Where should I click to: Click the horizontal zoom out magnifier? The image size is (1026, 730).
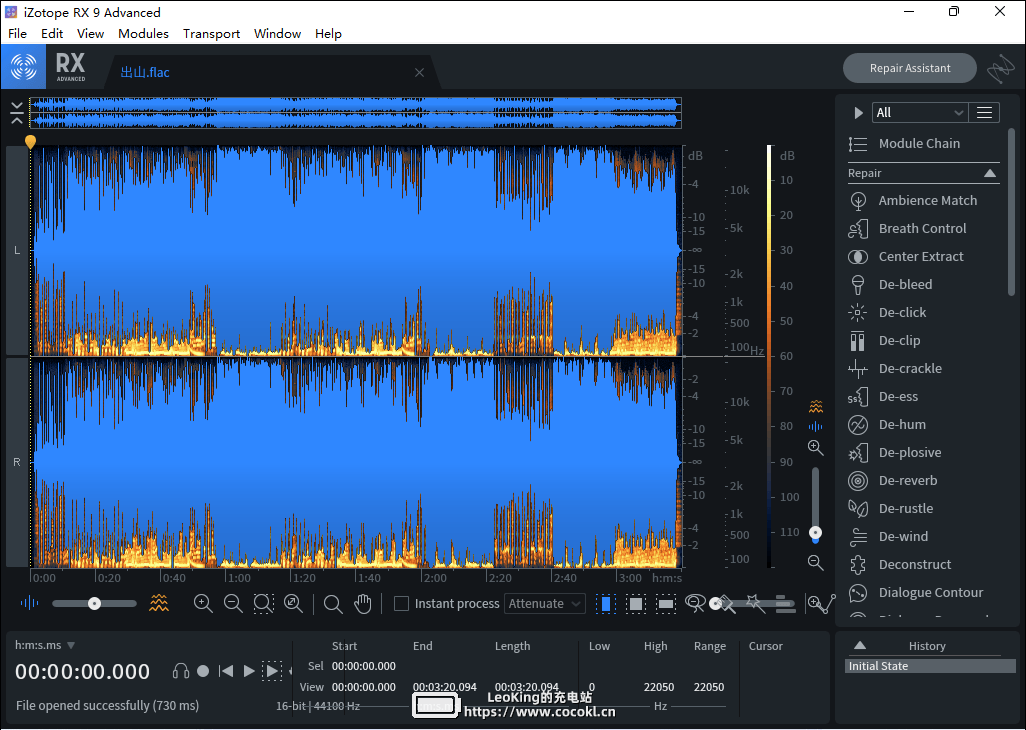click(233, 604)
